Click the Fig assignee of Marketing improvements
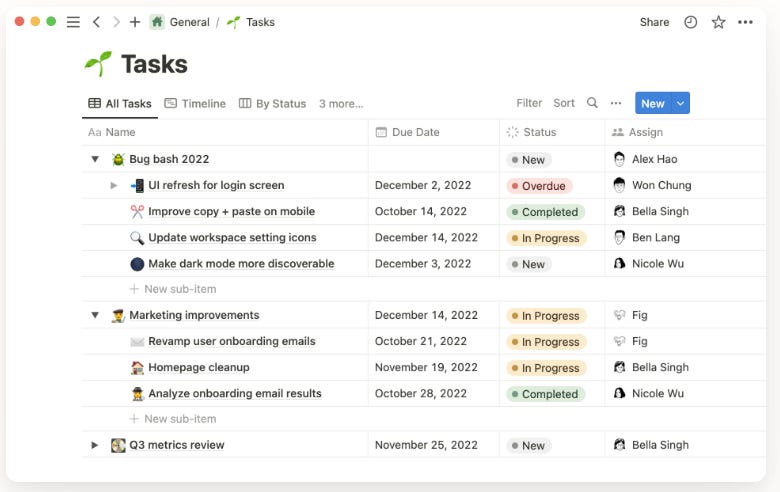This screenshot has height=492, width=780. pyautogui.click(x=630, y=315)
